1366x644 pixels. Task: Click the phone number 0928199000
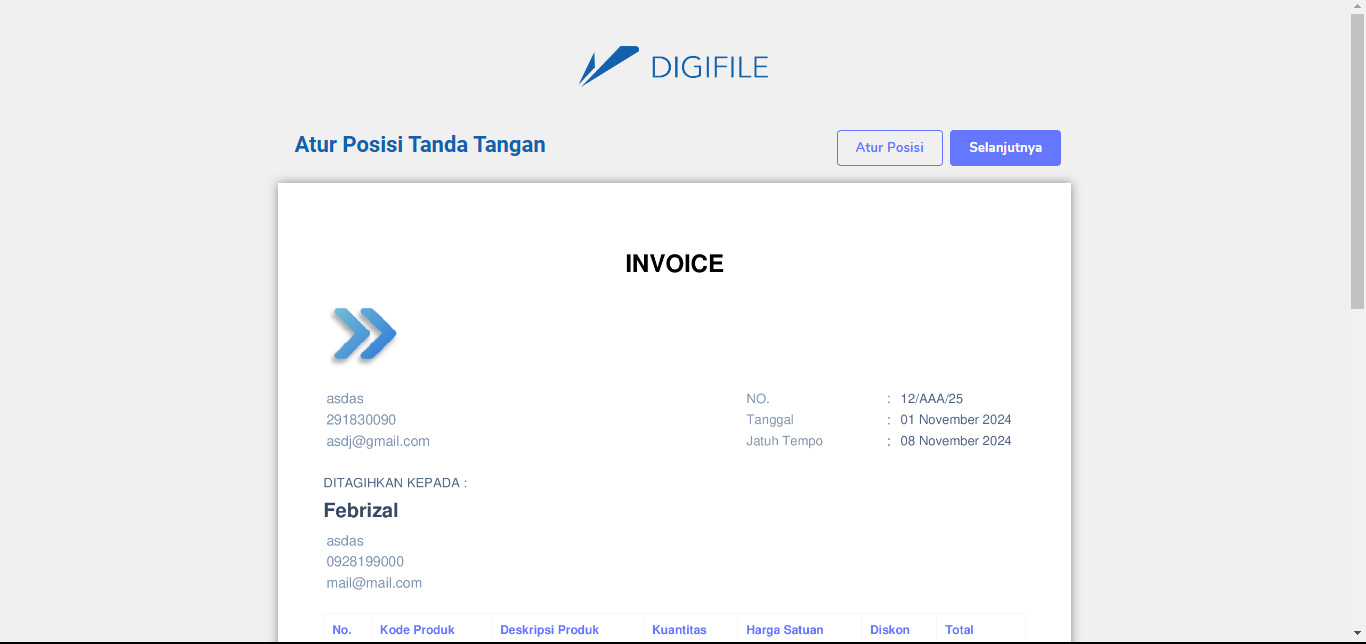point(365,562)
